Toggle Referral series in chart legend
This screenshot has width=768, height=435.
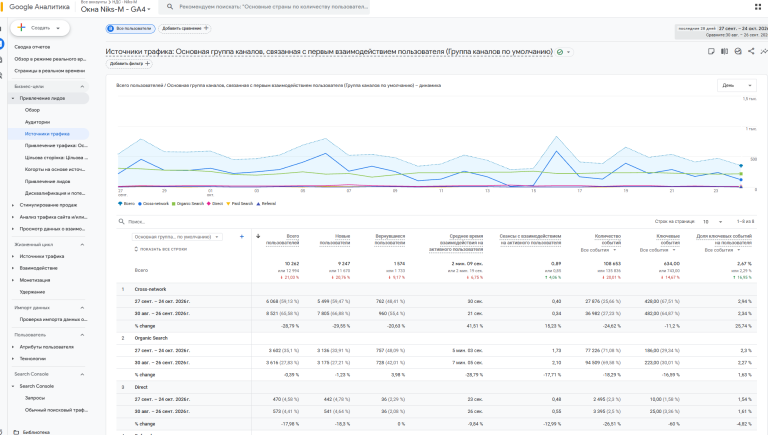click(266, 204)
